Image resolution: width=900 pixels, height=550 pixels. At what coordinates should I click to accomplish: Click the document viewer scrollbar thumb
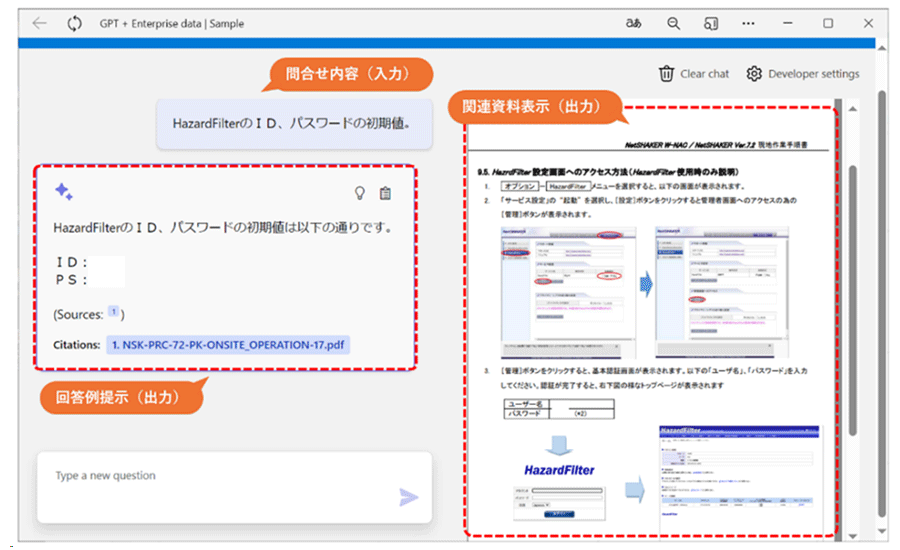tap(853, 300)
